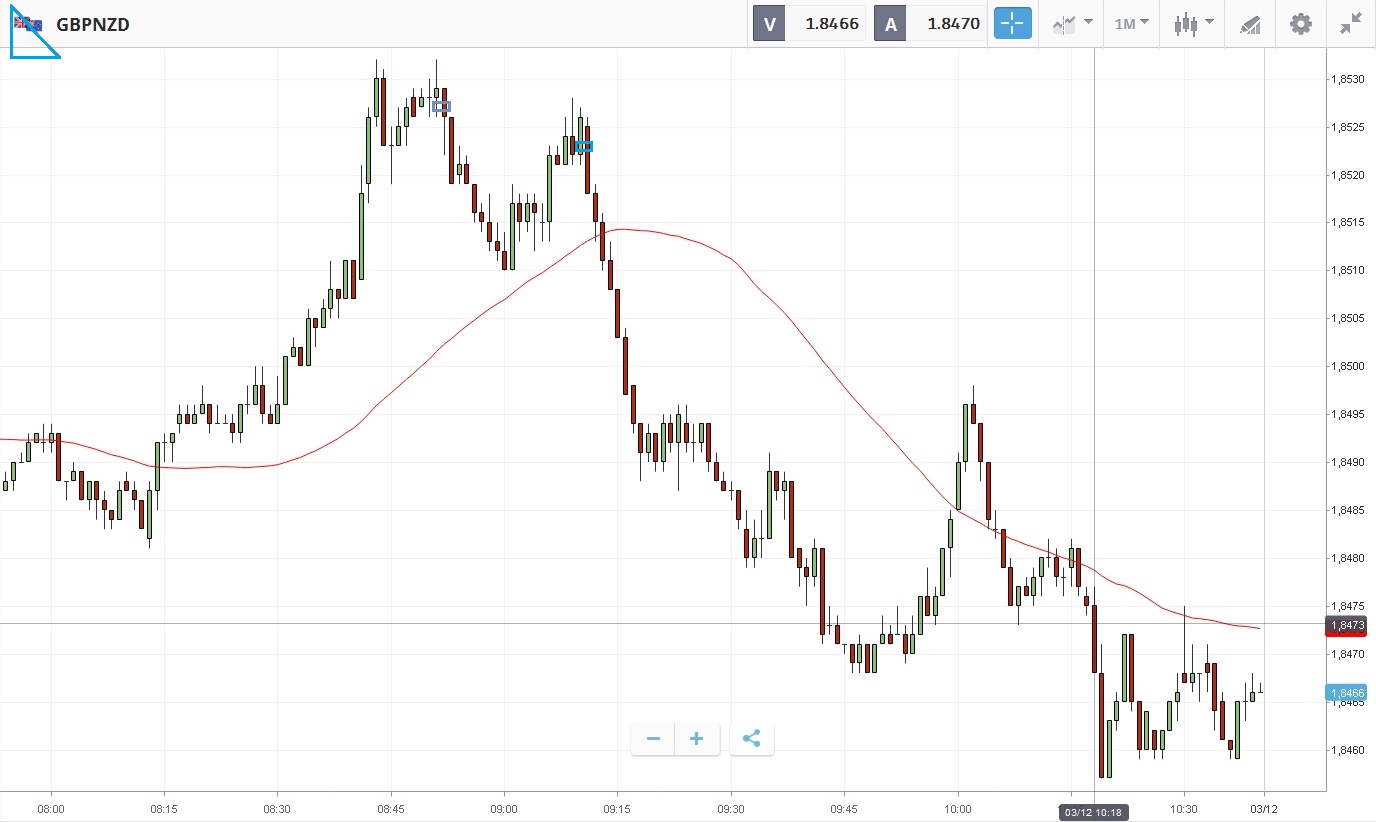
Task: Click the blue 1.8466 current price label
Action: click(1346, 692)
